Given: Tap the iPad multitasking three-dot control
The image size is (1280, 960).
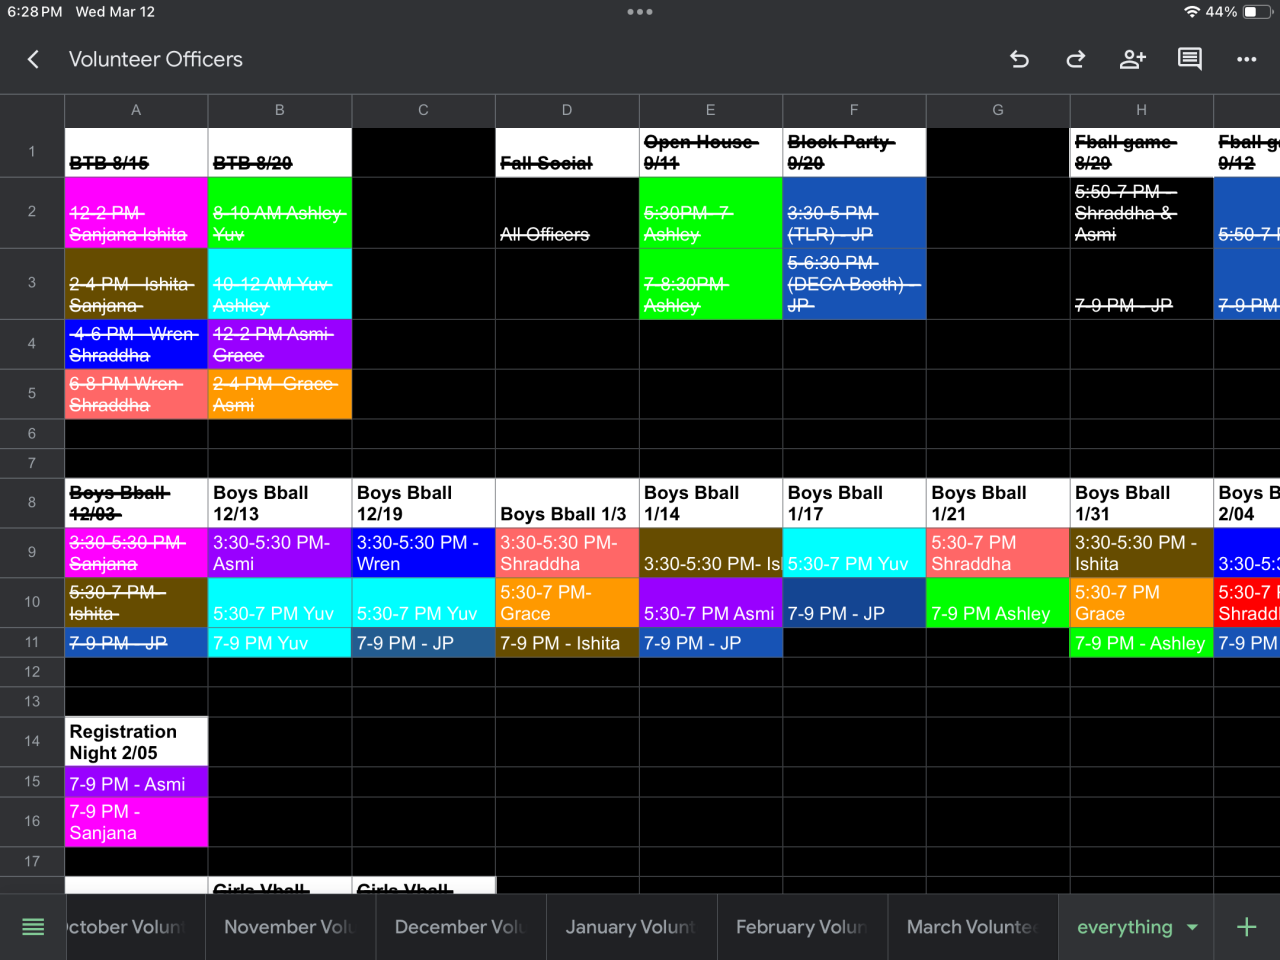Looking at the screenshot, I should click(640, 12).
